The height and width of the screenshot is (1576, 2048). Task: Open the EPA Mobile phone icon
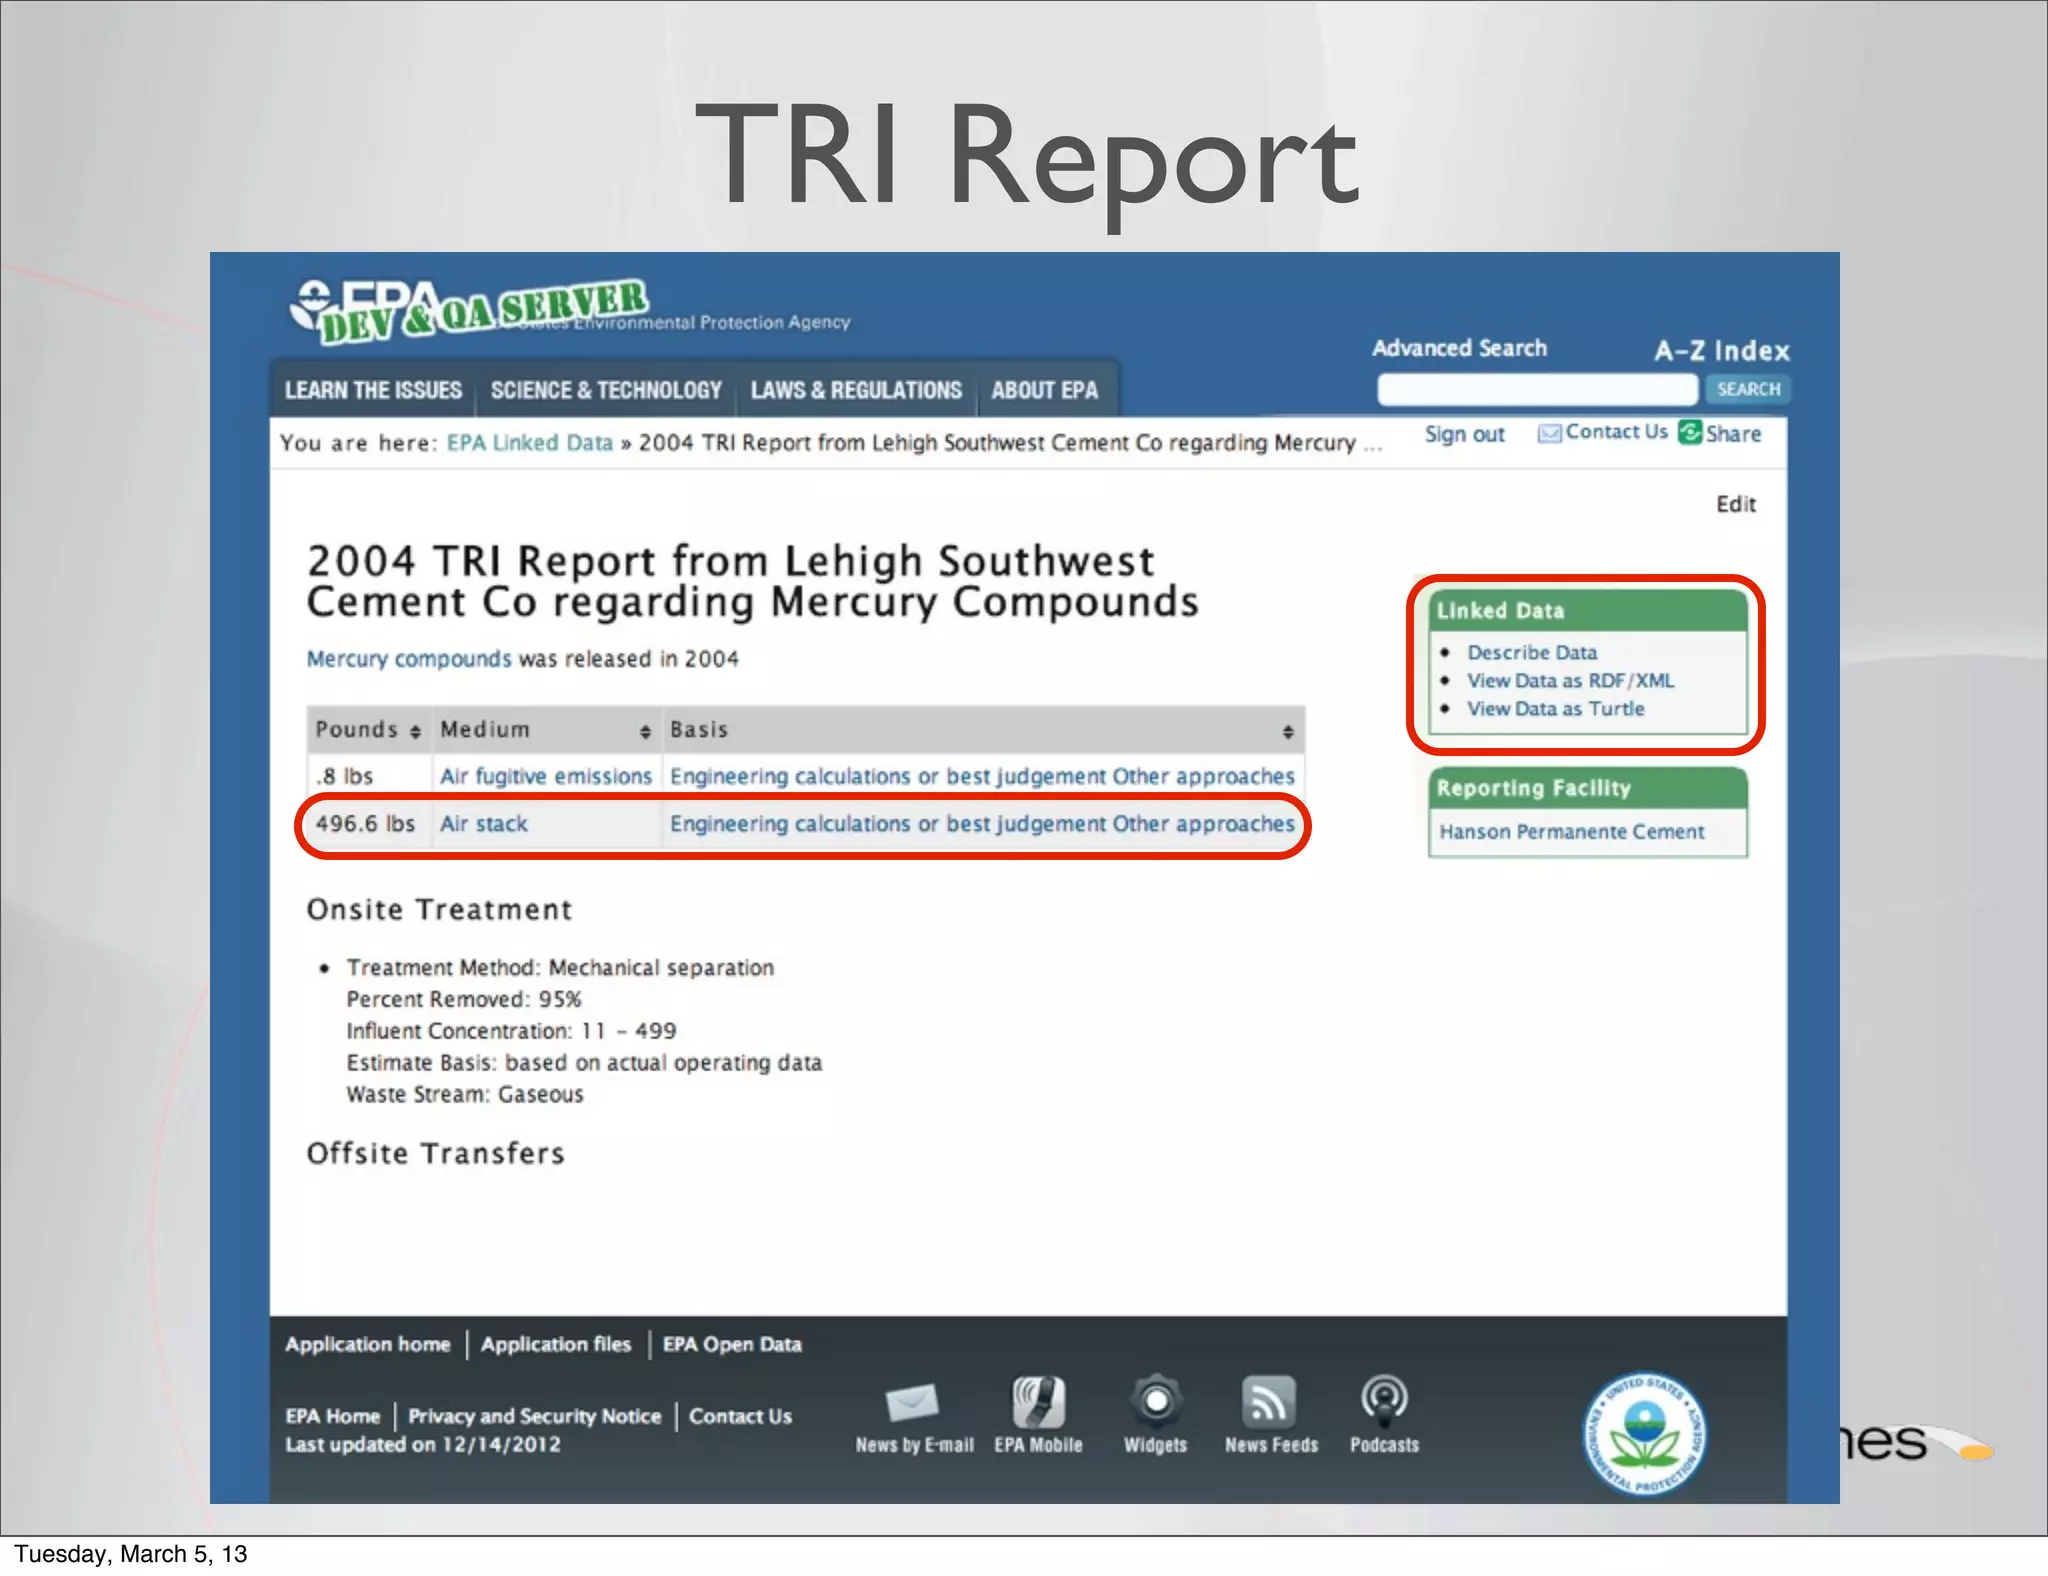pyautogui.click(x=1038, y=1402)
